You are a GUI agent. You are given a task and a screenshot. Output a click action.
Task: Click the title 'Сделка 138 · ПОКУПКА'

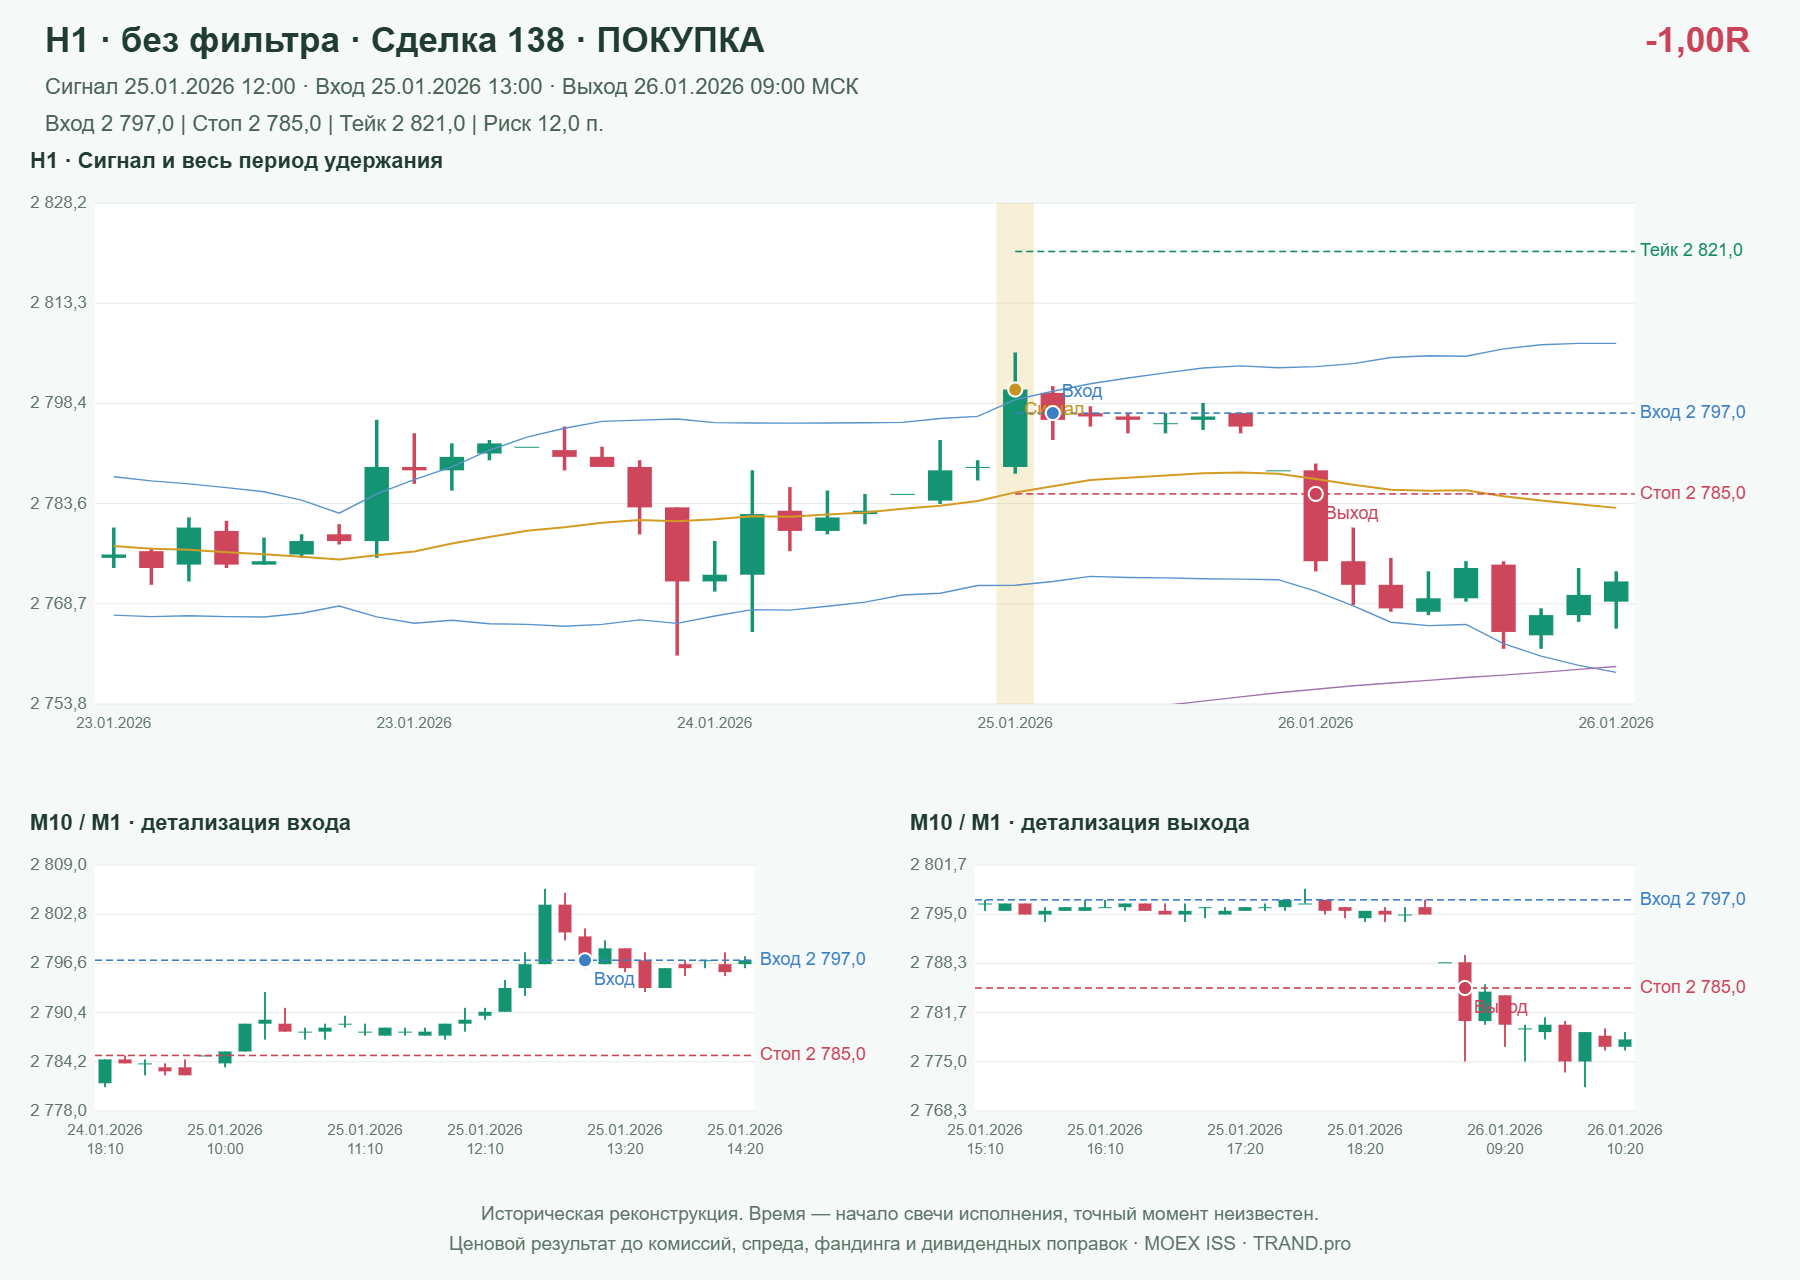pos(567,40)
